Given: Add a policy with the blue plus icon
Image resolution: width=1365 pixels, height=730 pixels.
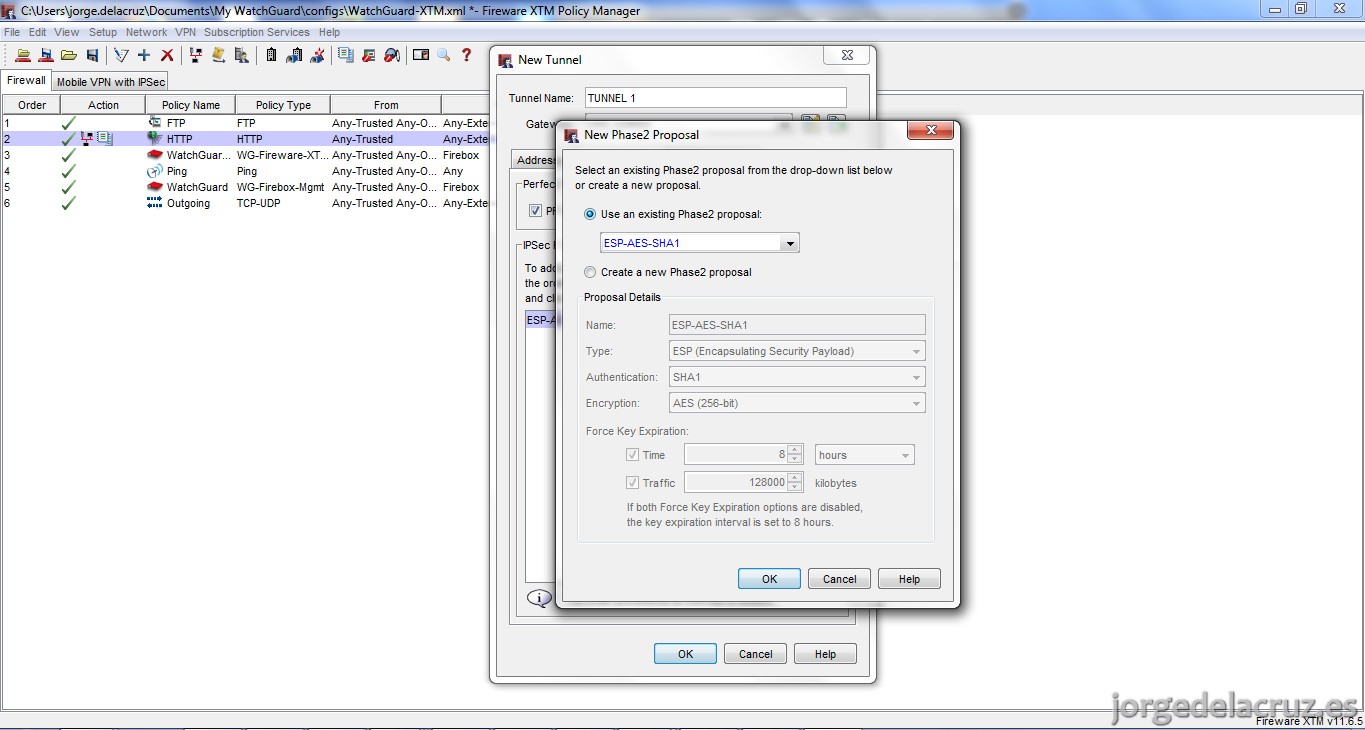Looking at the screenshot, I should click(144, 56).
